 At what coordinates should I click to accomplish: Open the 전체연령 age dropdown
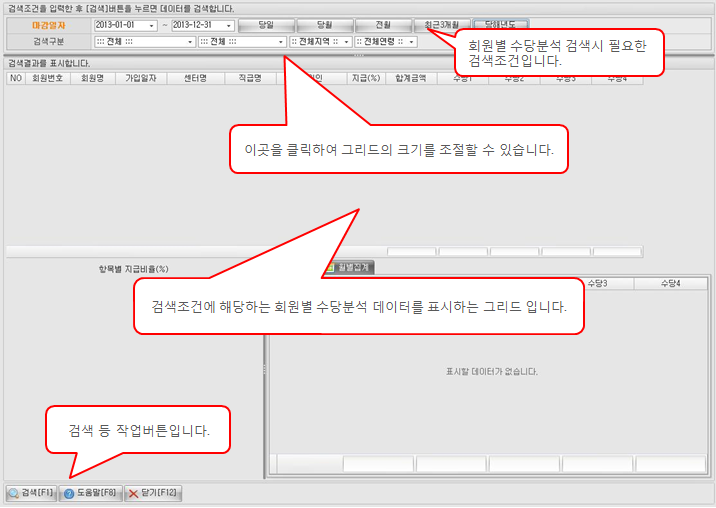(x=411, y=42)
